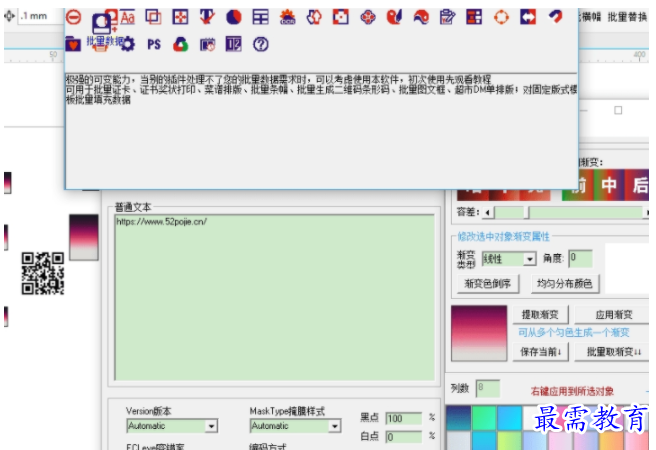Click the 白点 value field showing 0
This screenshot has height=450, width=656.
pos(403,437)
